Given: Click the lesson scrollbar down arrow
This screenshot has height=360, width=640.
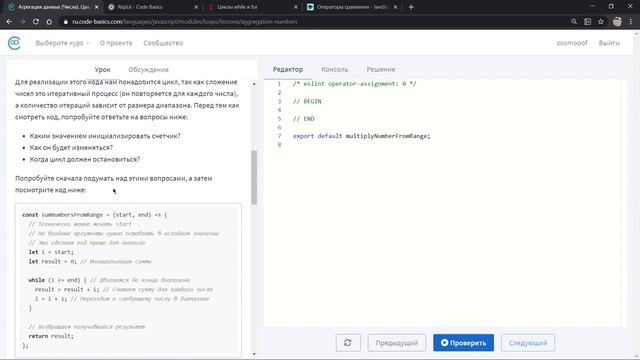Looking at the screenshot, I should [254, 354].
